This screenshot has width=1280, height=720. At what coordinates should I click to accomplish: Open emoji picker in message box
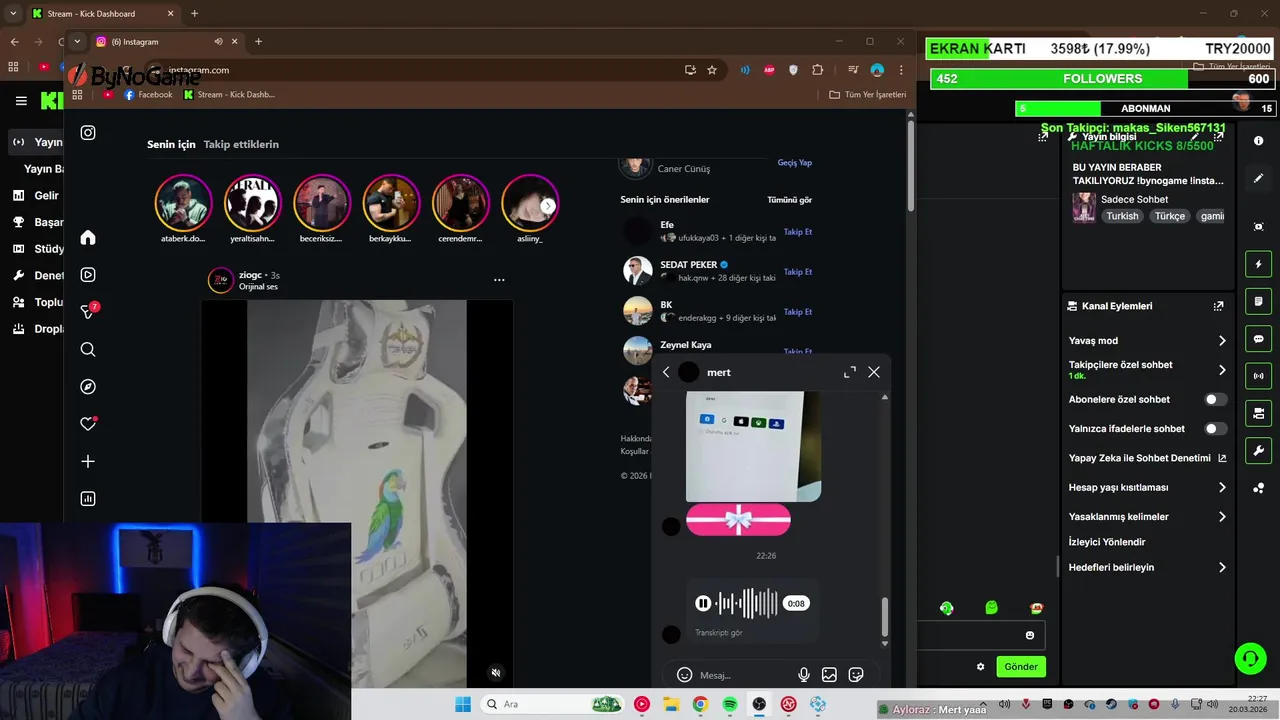pos(684,675)
